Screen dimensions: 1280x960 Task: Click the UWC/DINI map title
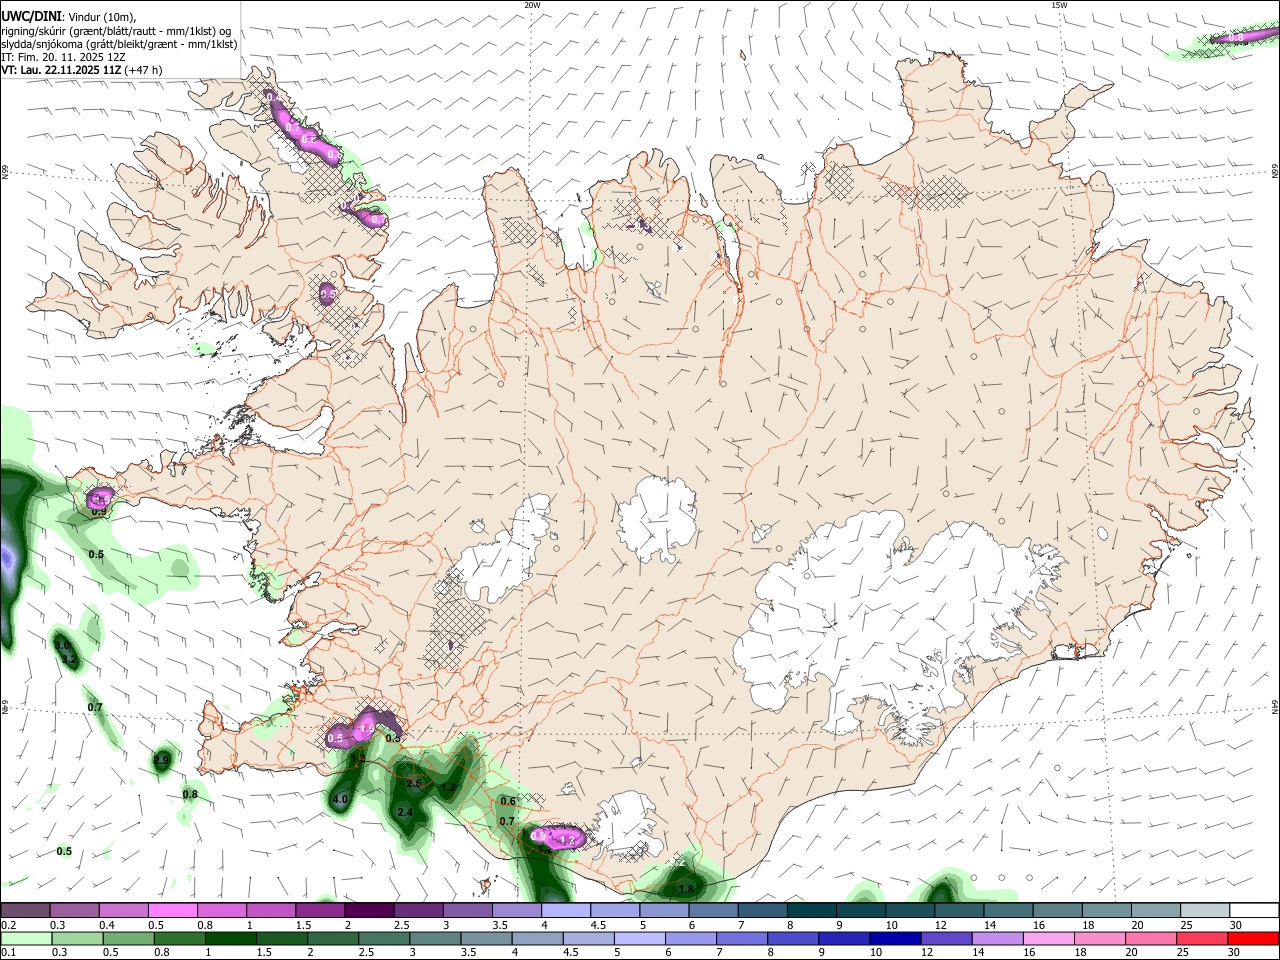pyautogui.click(x=33, y=16)
